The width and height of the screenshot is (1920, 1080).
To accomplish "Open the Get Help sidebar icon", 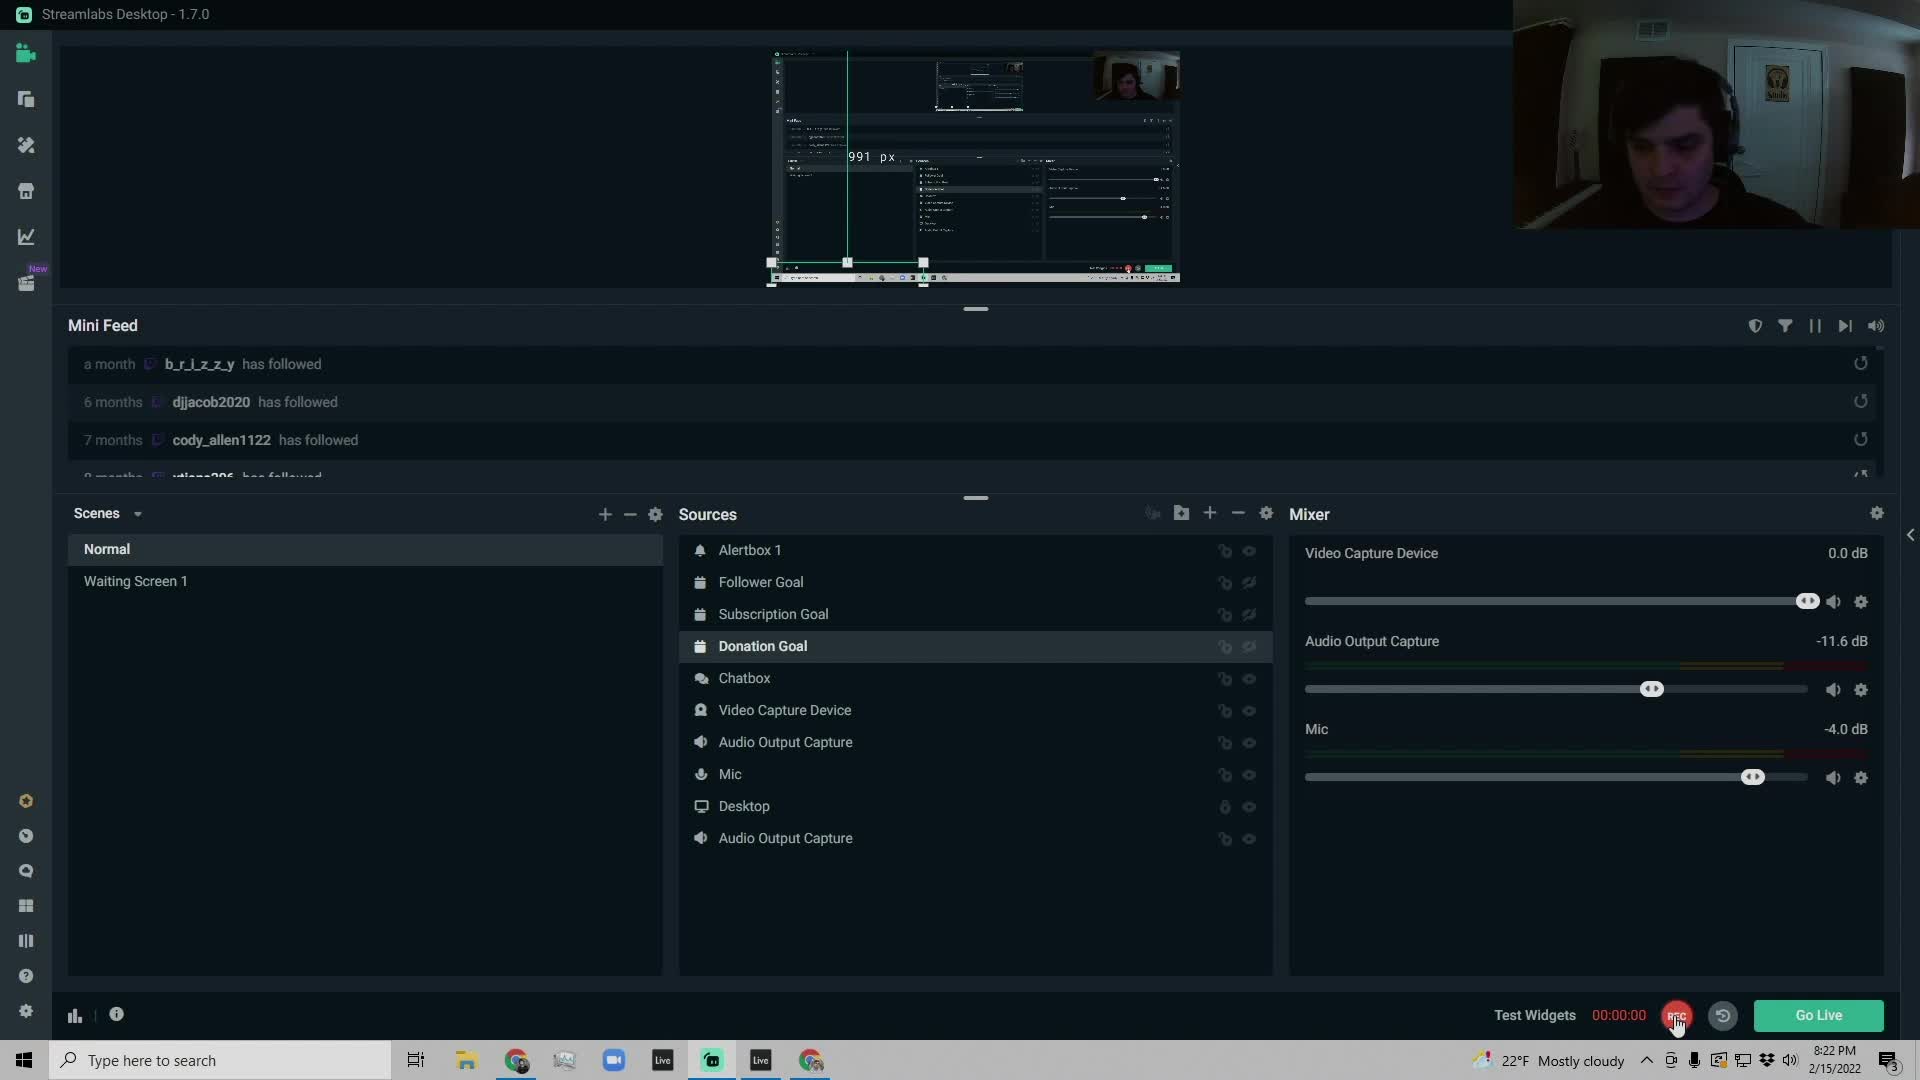I will click(x=26, y=976).
